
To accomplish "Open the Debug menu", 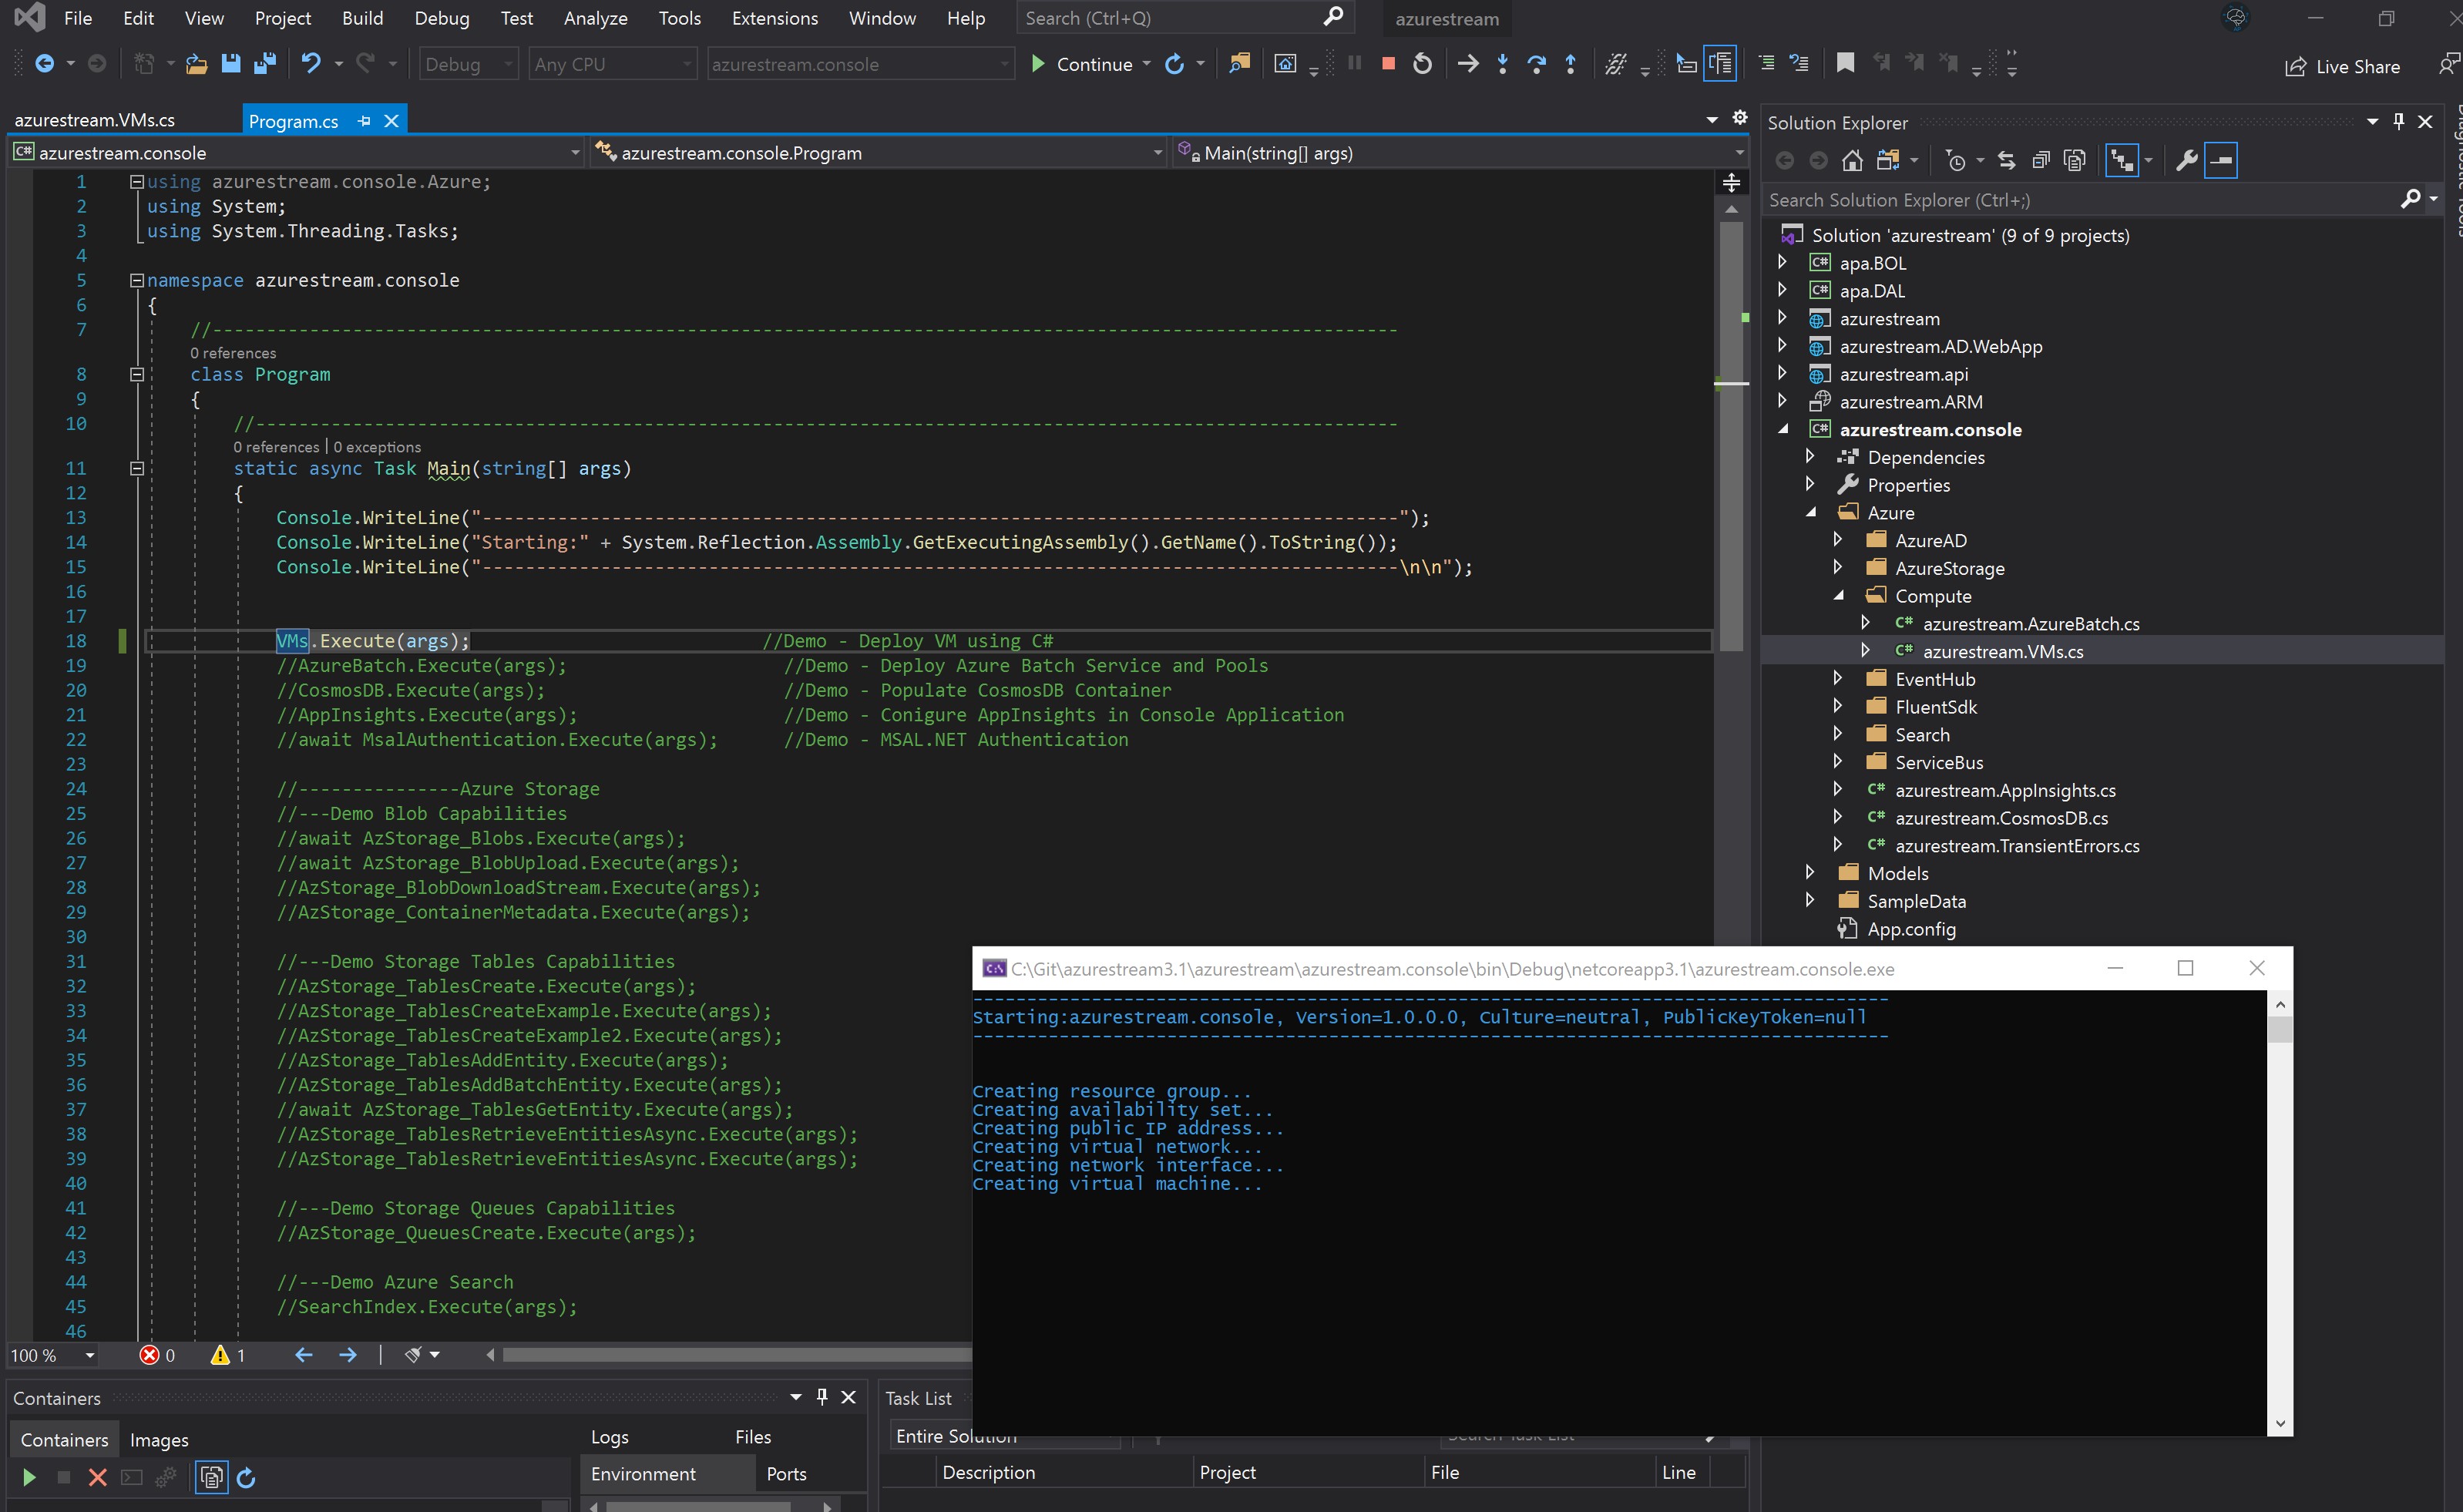I will [x=441, y=18].
